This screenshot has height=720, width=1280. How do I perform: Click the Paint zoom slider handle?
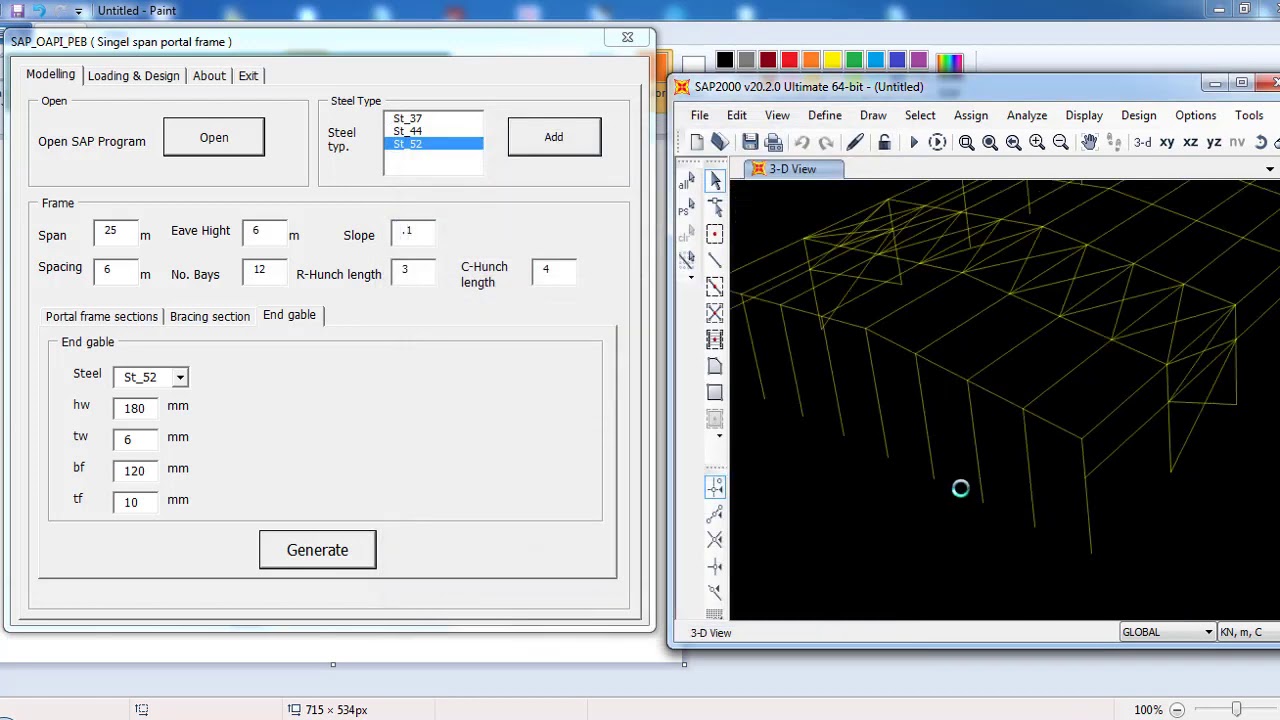1236,710
